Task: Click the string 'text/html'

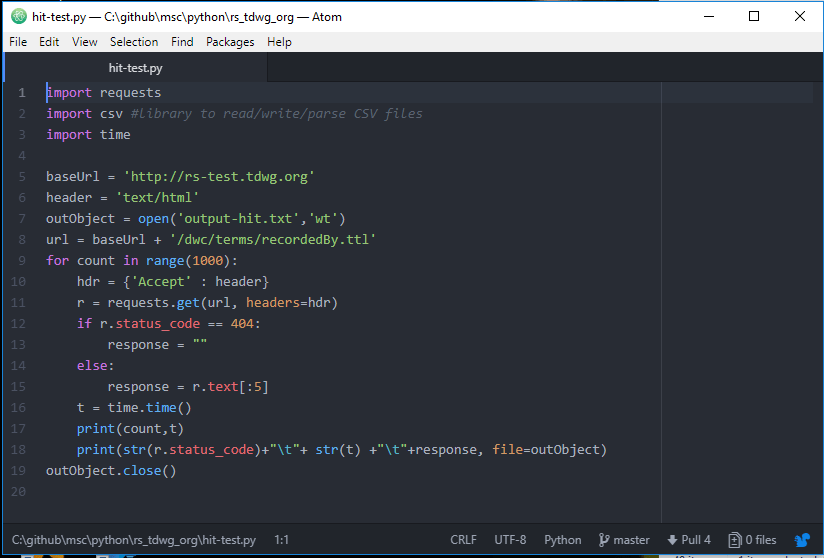Action: pyautogui.click(x=158, y=198)
